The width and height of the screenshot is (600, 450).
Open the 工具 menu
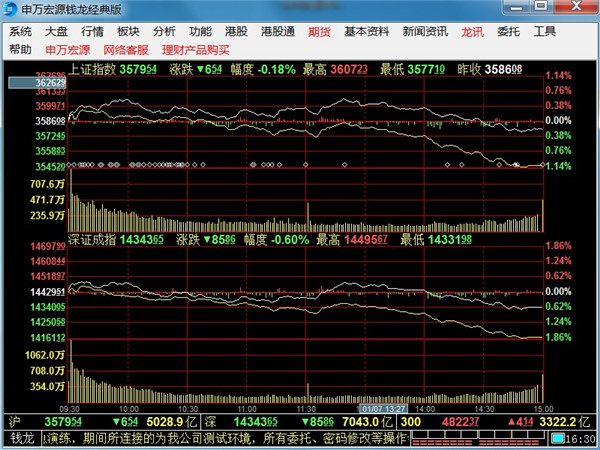[x=545, y=32]
